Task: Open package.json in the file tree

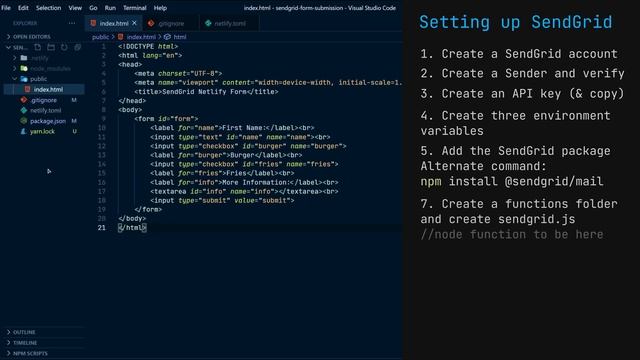Action: click(x=48, y=121)
